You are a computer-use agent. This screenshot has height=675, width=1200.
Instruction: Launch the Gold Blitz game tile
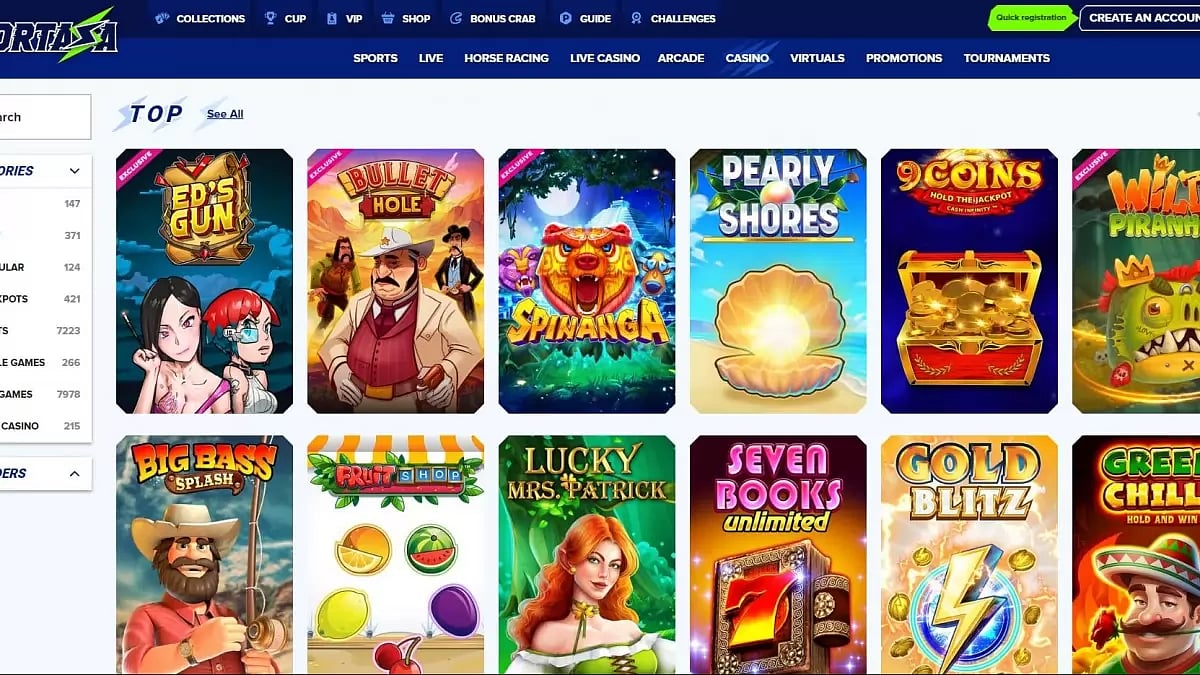click(969, 555)
